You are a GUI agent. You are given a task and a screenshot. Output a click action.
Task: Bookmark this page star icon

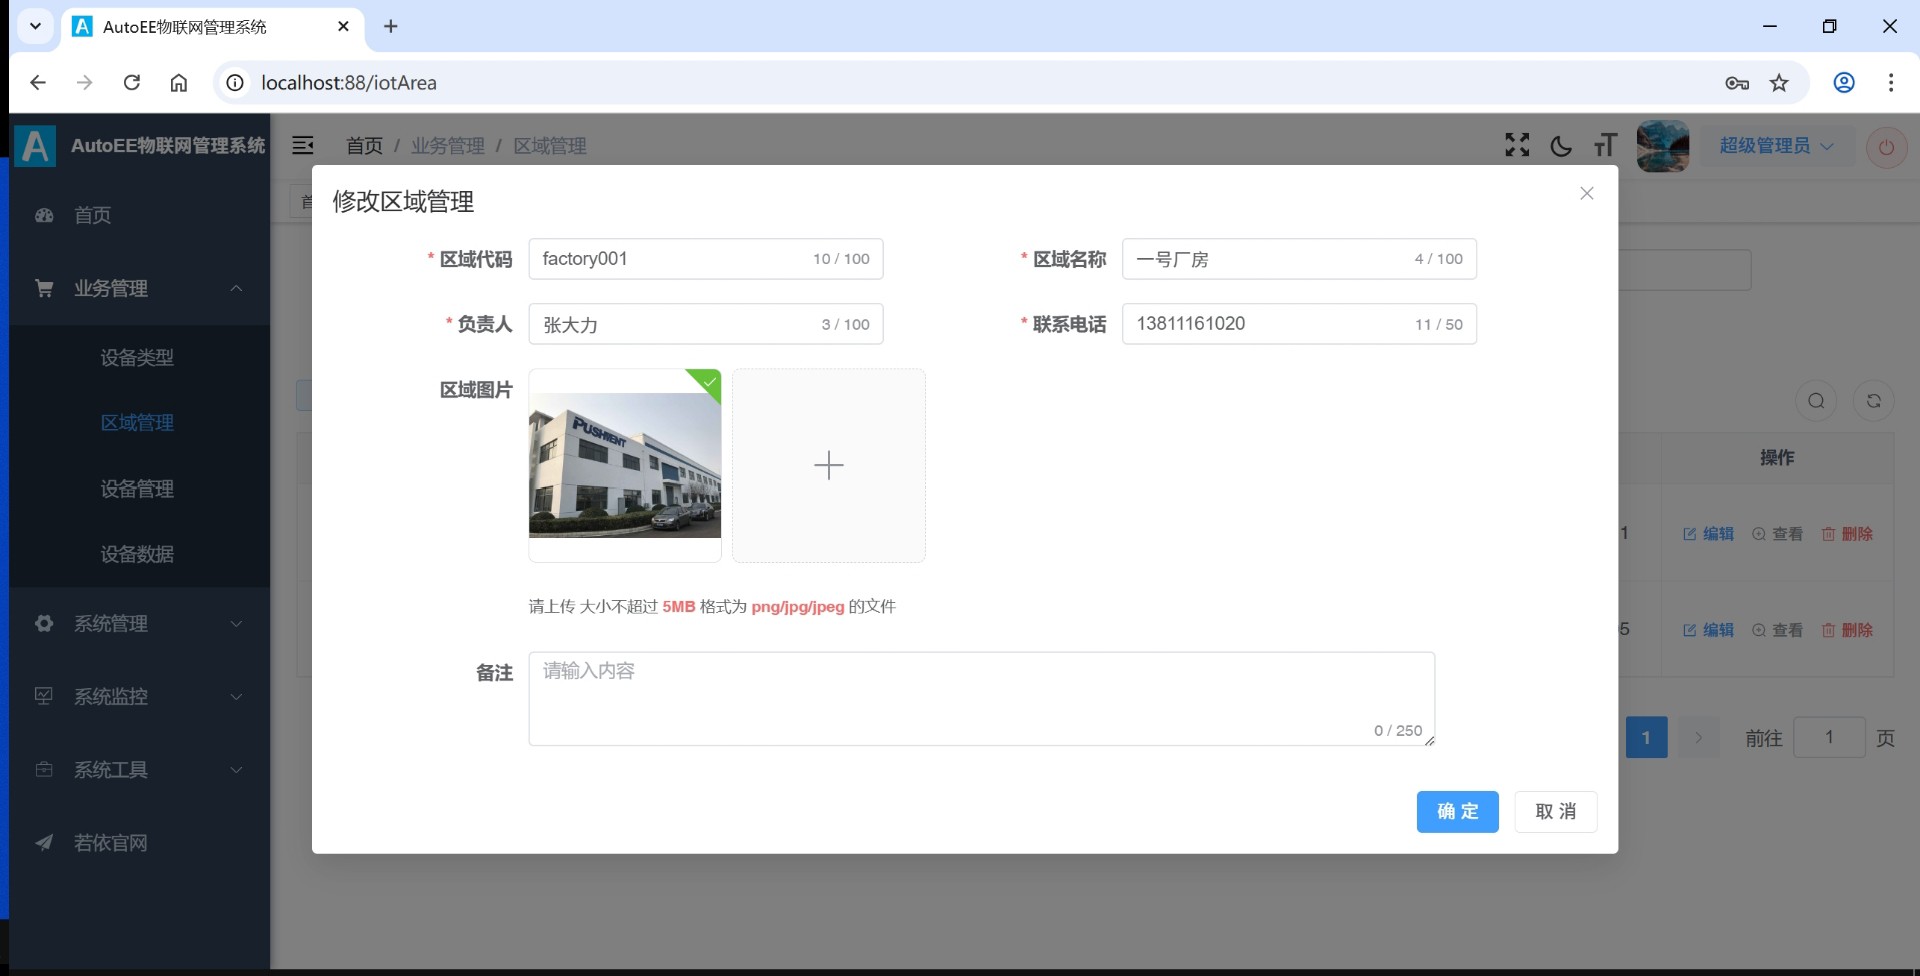(1779, 83)
